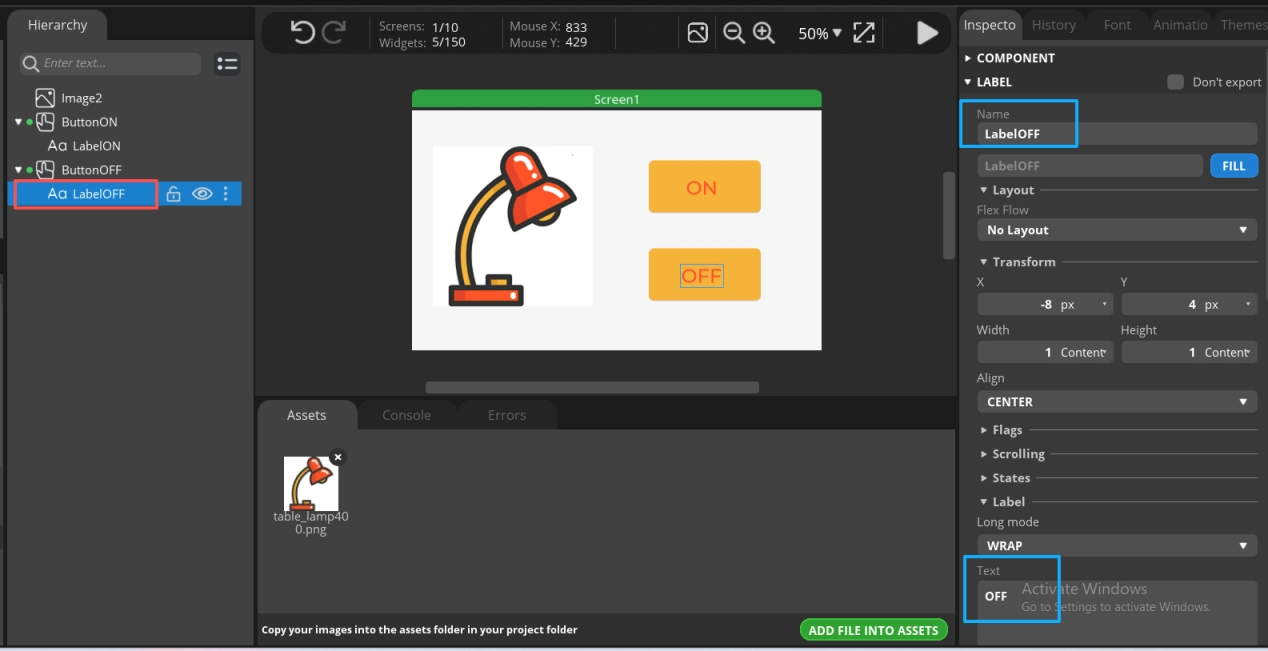Screen dimensions: 1268x651
Task: Open LabelOFF three-dot options menu
Action: click(226, 194)
